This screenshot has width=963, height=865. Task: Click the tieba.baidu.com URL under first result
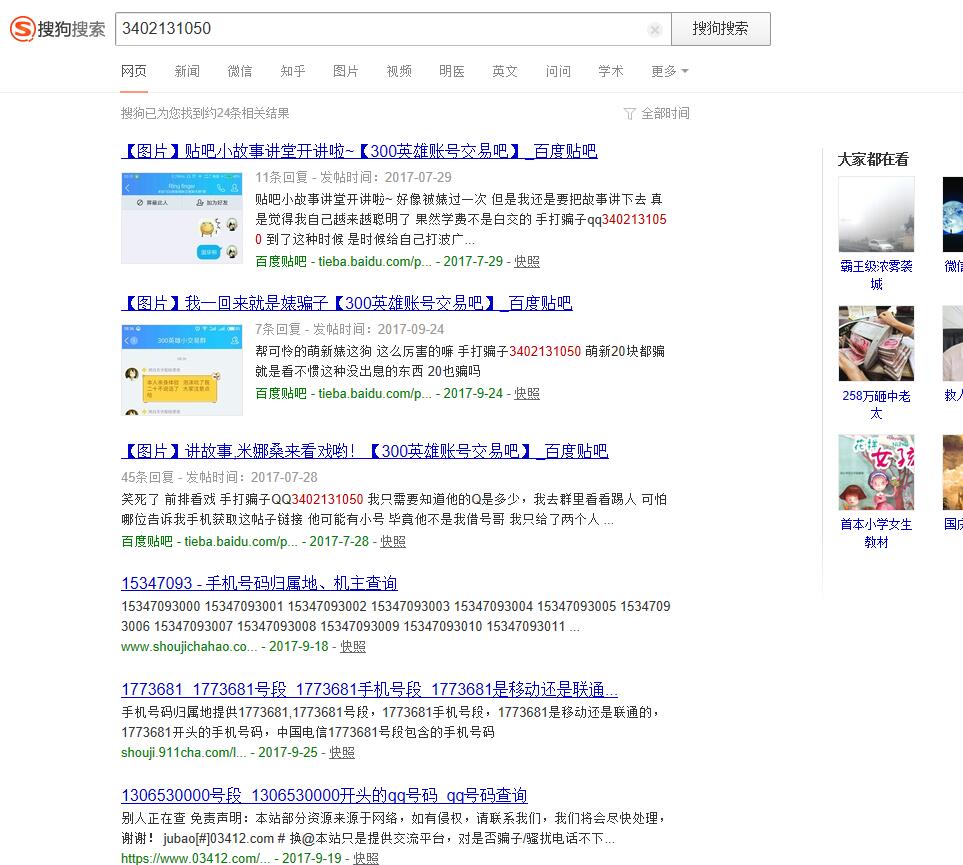[375, 262]
